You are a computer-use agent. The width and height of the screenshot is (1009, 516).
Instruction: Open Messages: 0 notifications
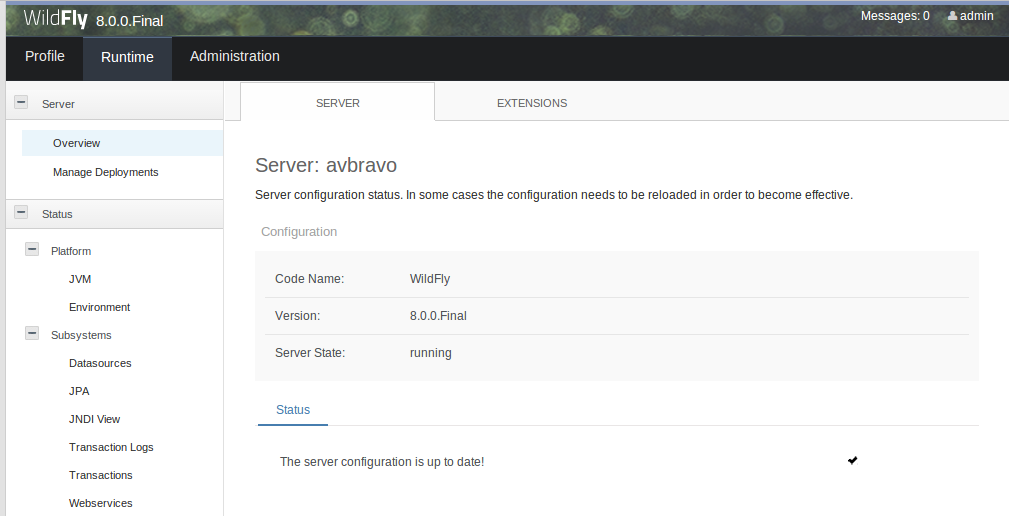click(895, 16)
